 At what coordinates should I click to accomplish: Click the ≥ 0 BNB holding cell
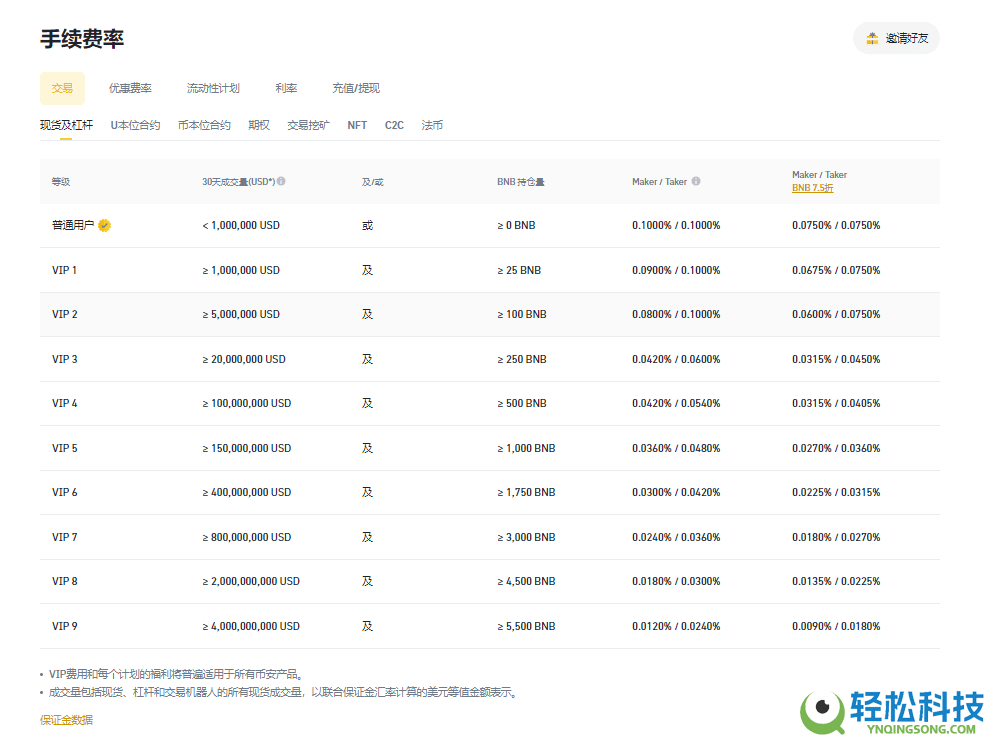[516, 225]
